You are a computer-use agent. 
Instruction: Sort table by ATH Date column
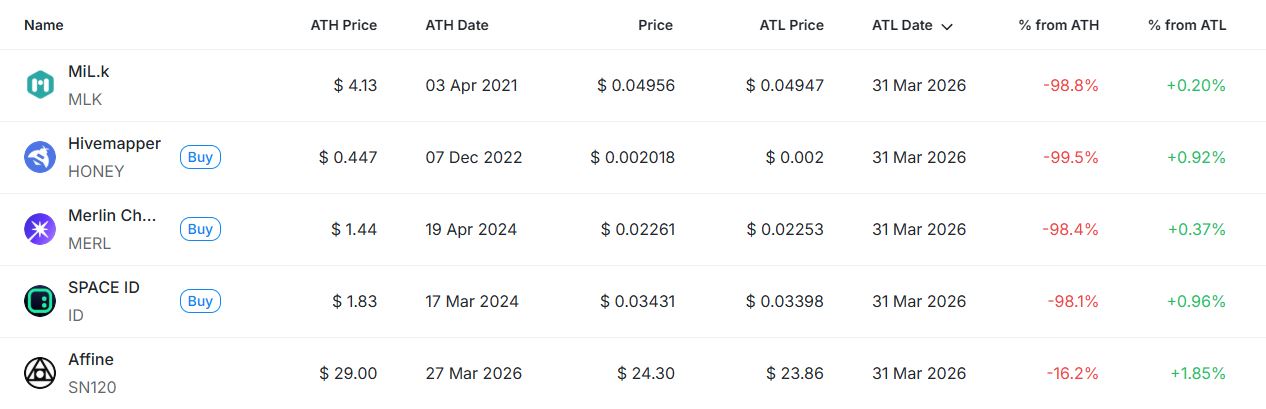point(457,25)
